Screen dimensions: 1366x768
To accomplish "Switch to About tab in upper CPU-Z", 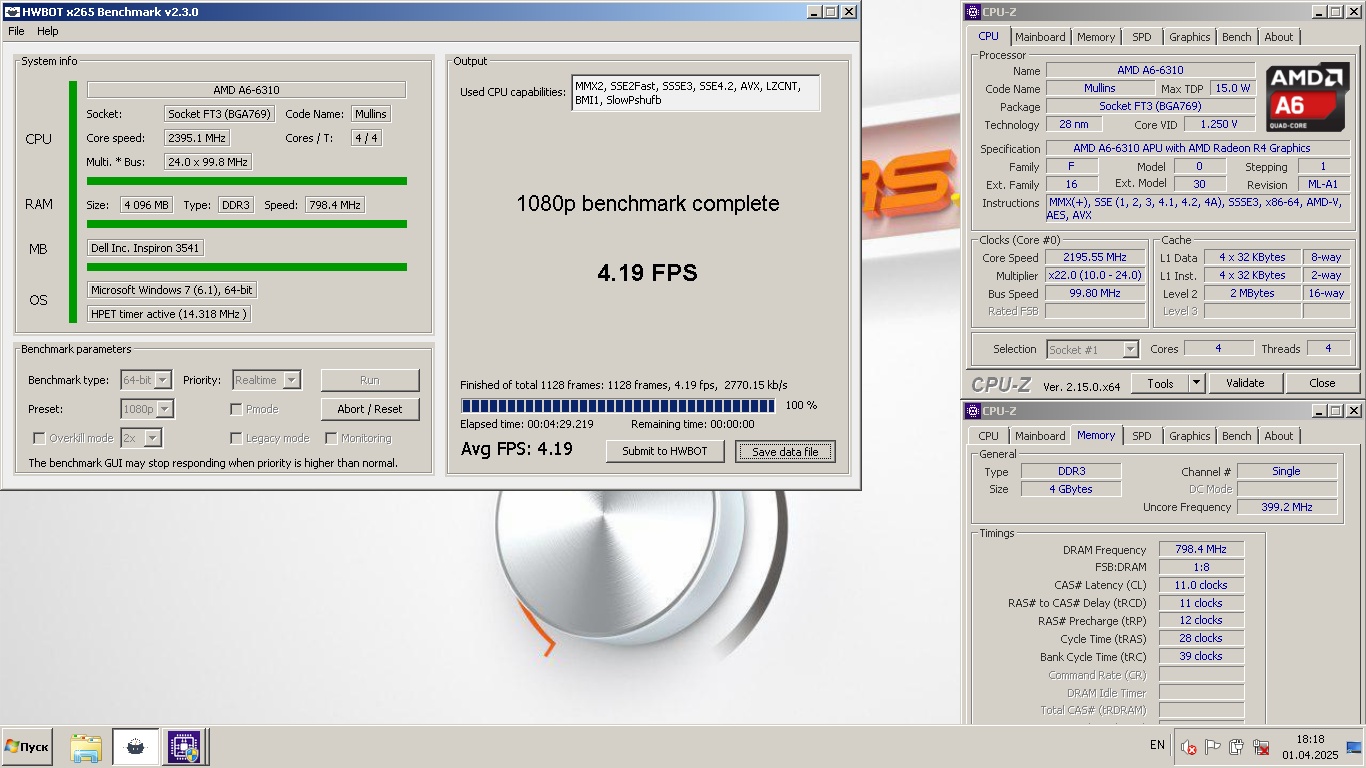I will 1279,37.
